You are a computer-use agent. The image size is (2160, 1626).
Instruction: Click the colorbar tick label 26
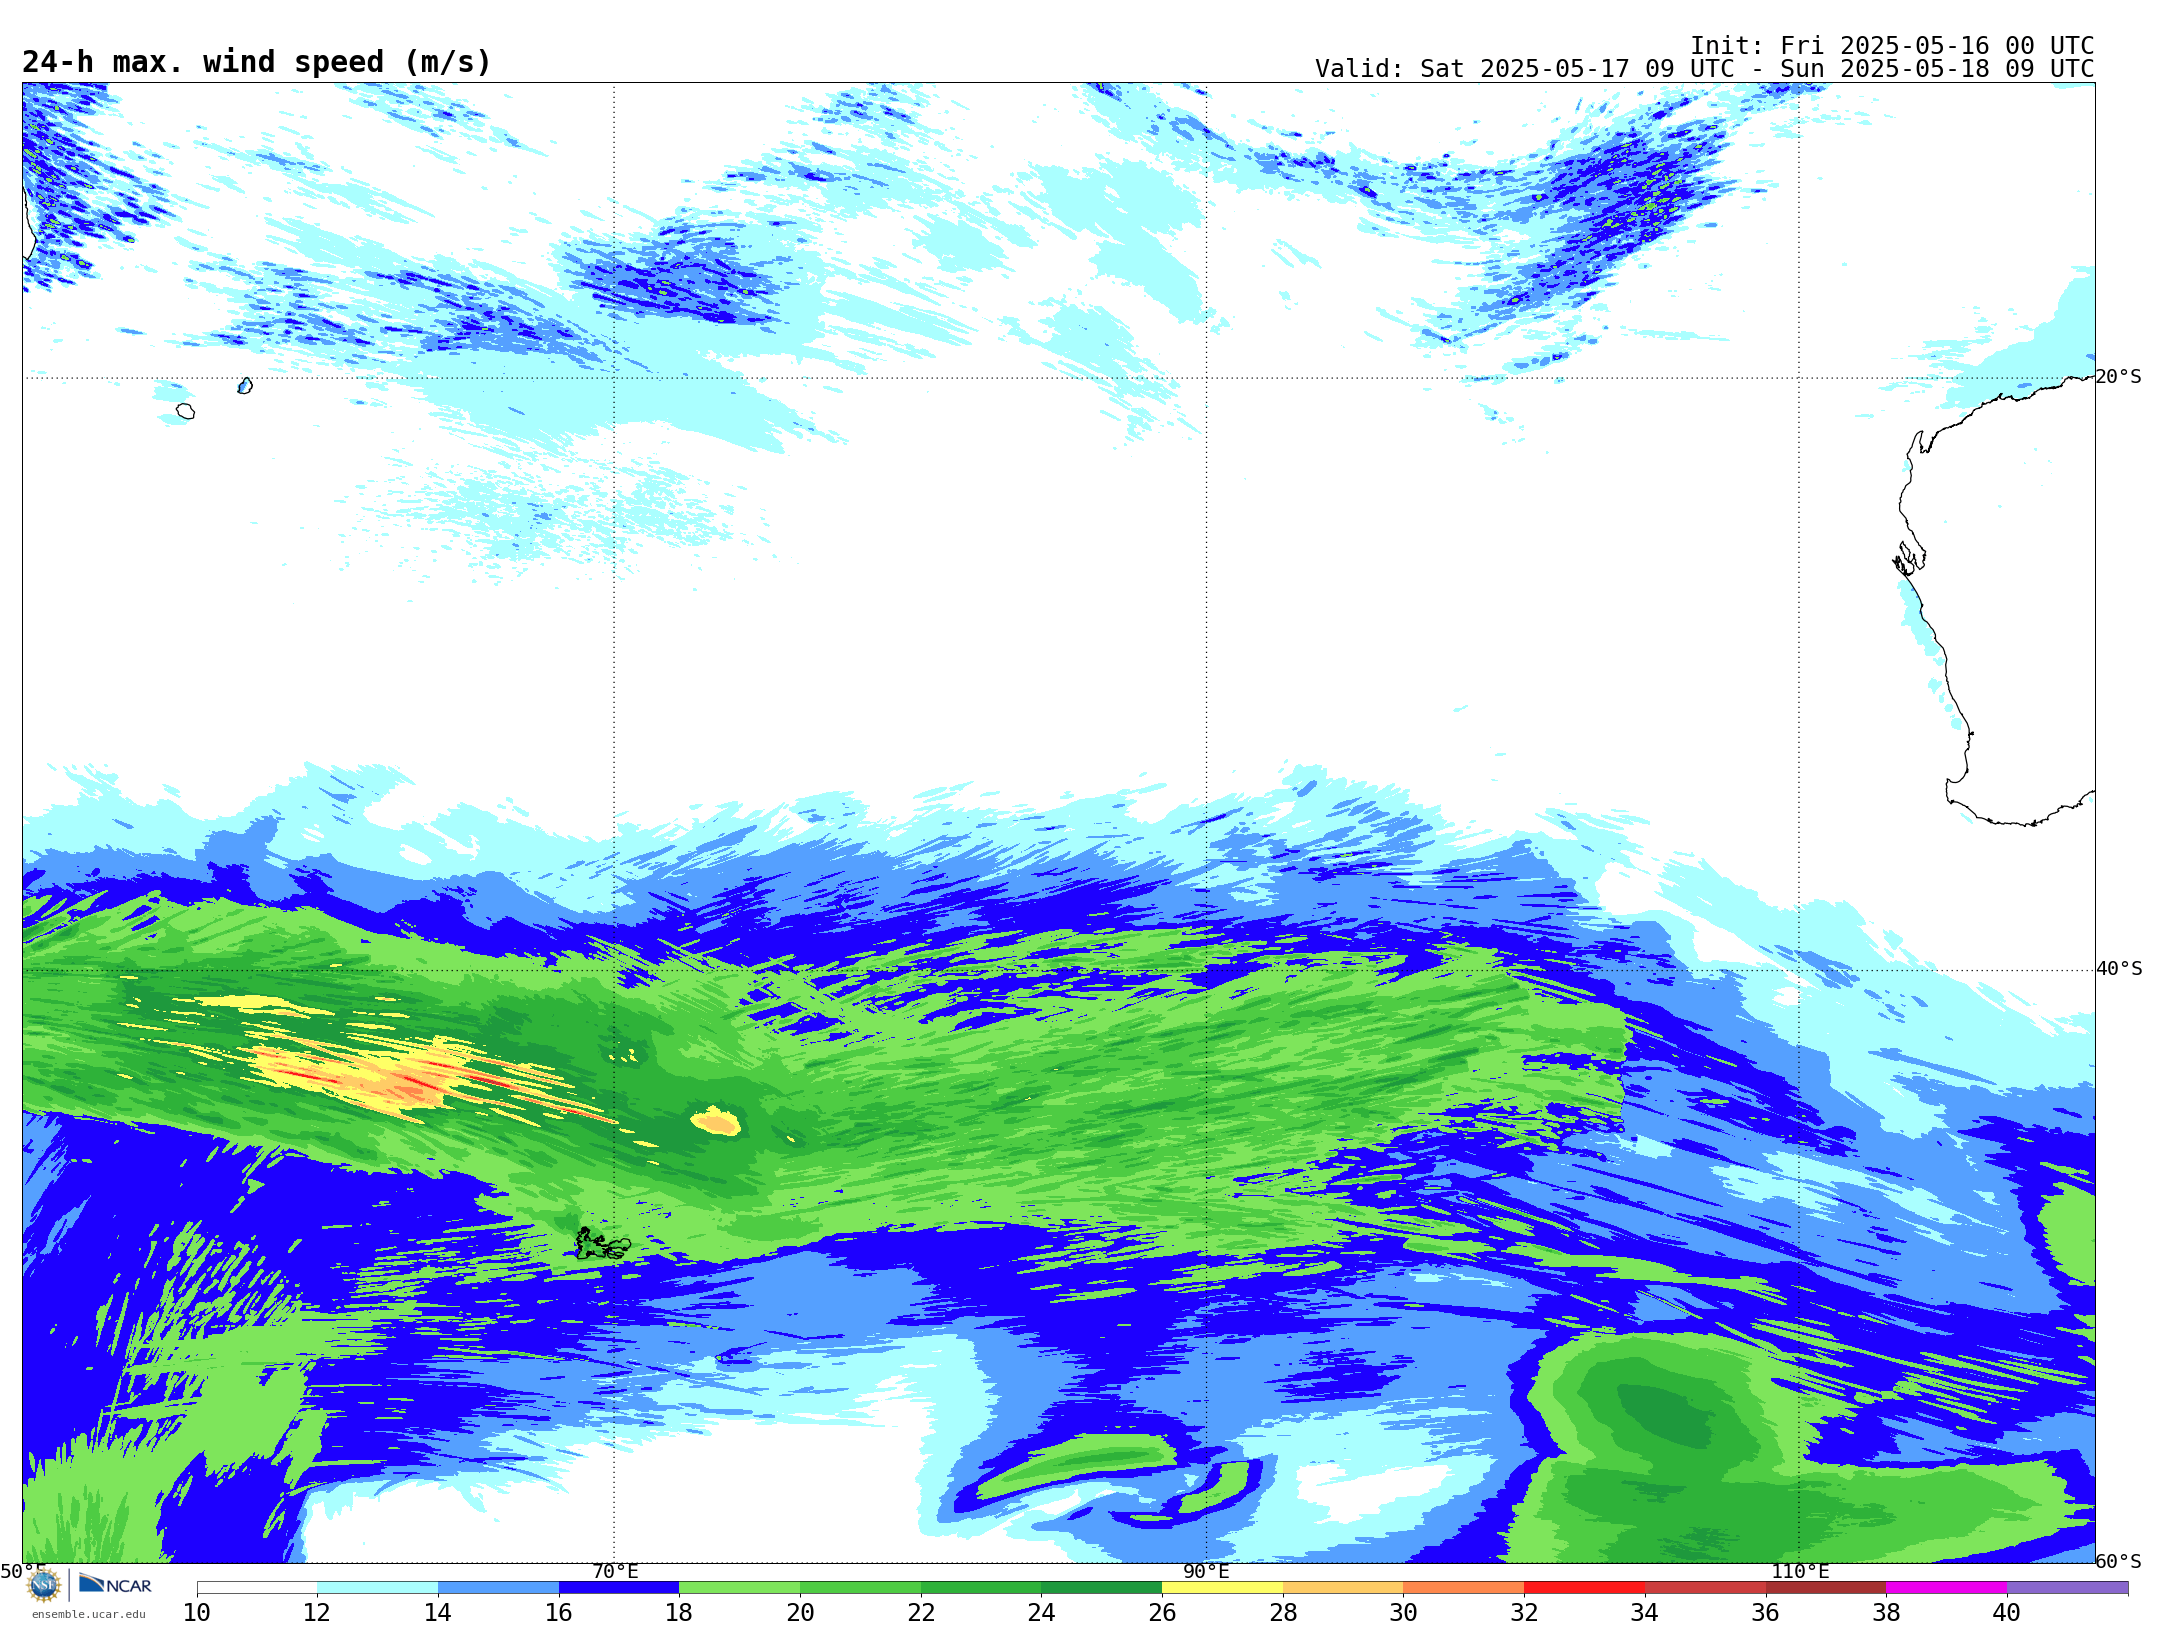coord(1162,1612)
